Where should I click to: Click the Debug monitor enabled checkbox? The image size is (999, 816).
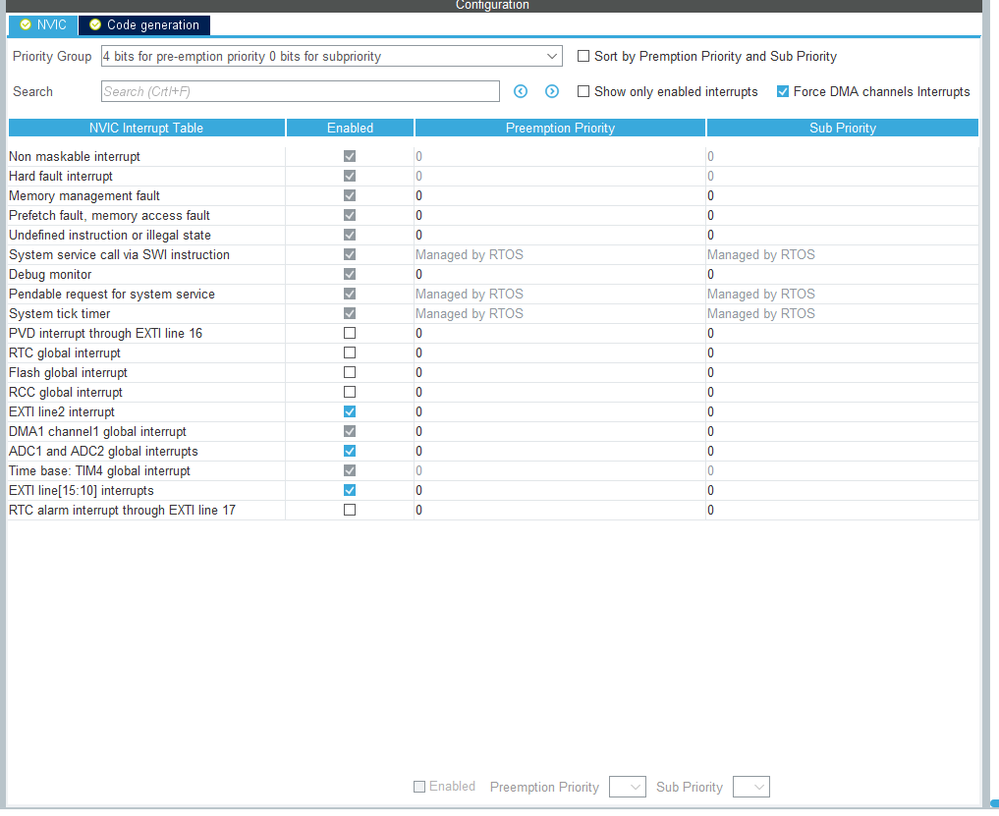pyautogui.click(x=350, y=275)
